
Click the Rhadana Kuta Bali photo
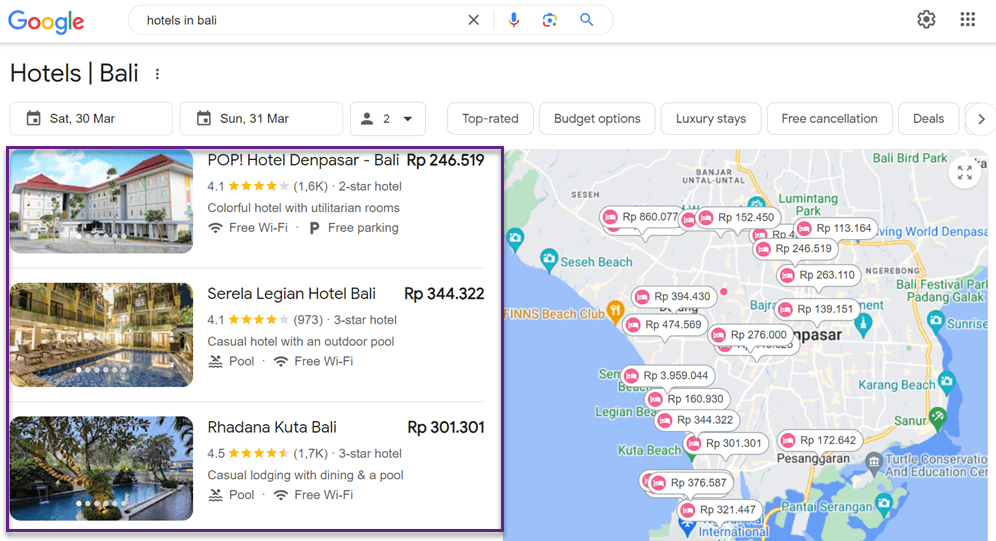(x=102, y=468)
